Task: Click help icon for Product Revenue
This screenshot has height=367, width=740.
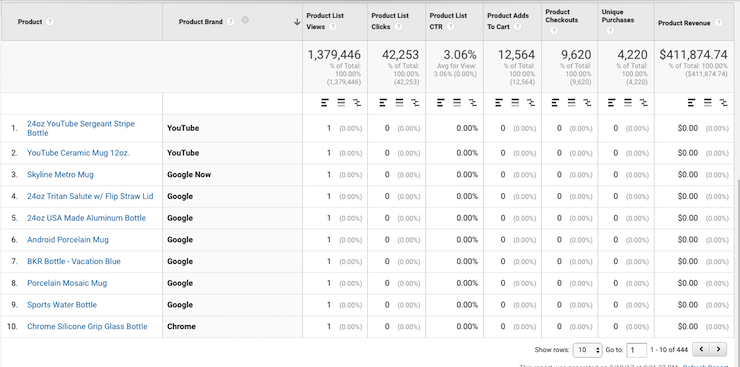Action: click(718, 23)
